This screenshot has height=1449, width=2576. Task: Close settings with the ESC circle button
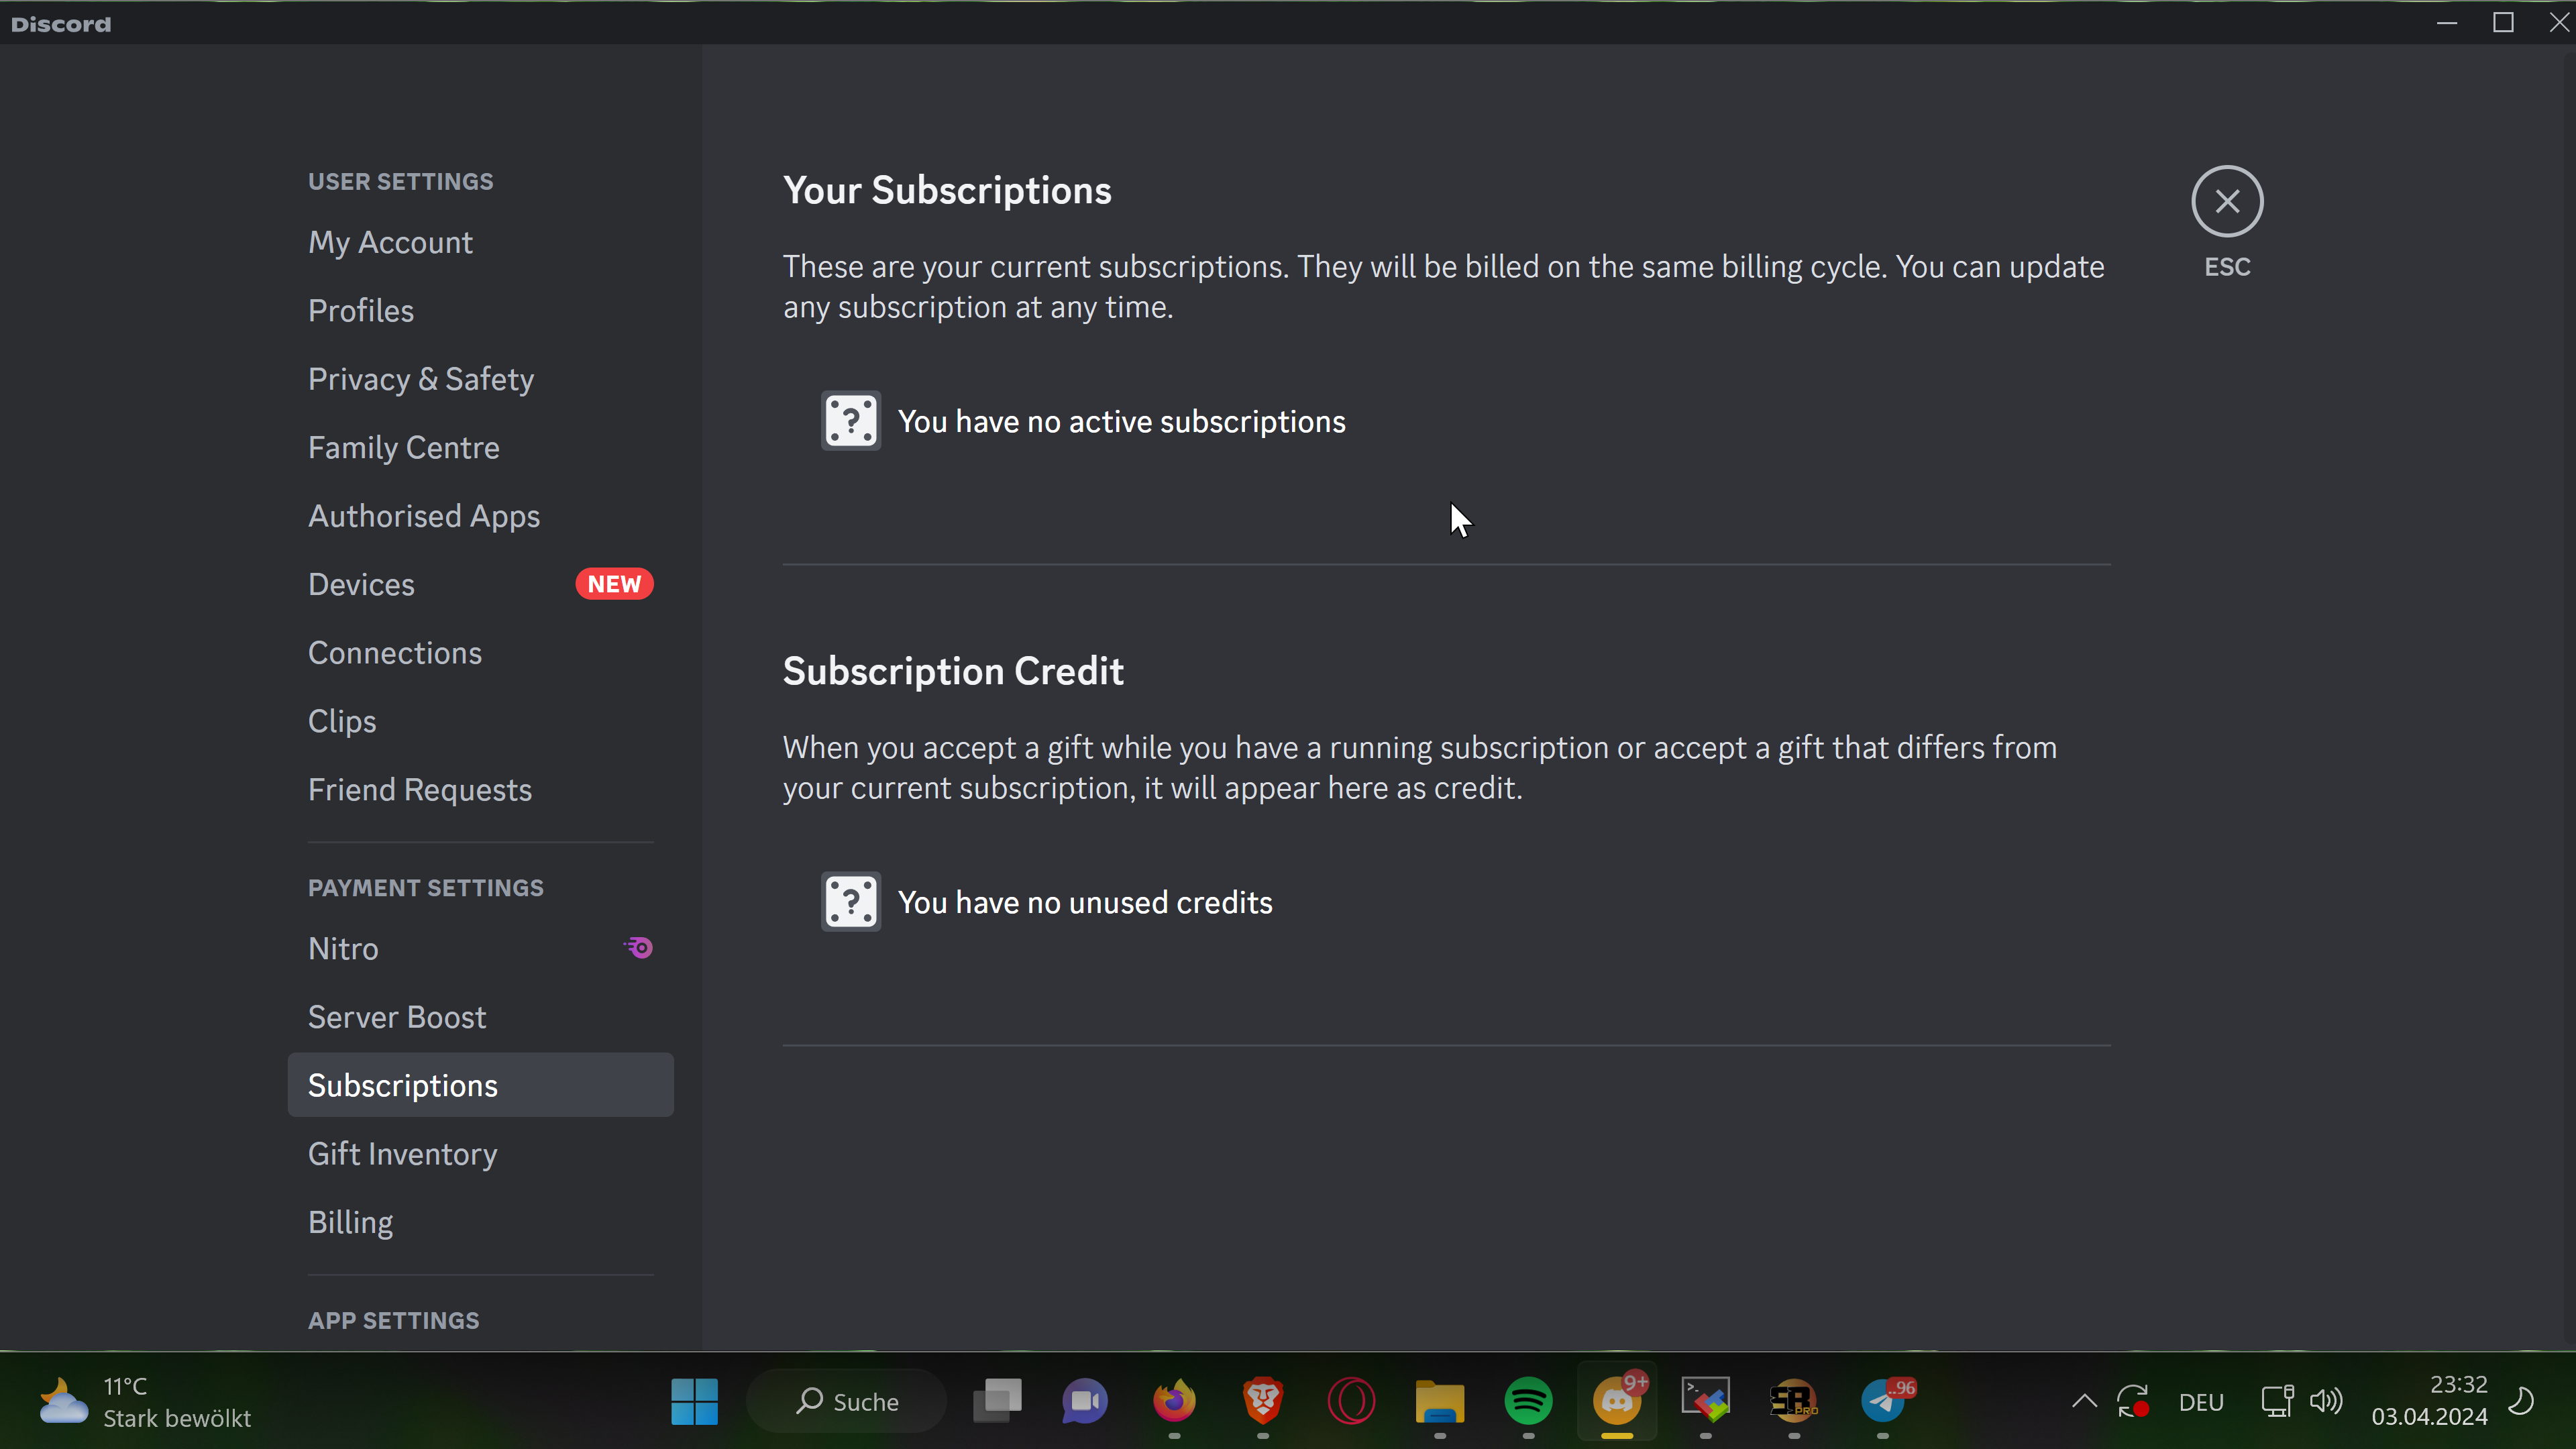tap(2226, 201)
